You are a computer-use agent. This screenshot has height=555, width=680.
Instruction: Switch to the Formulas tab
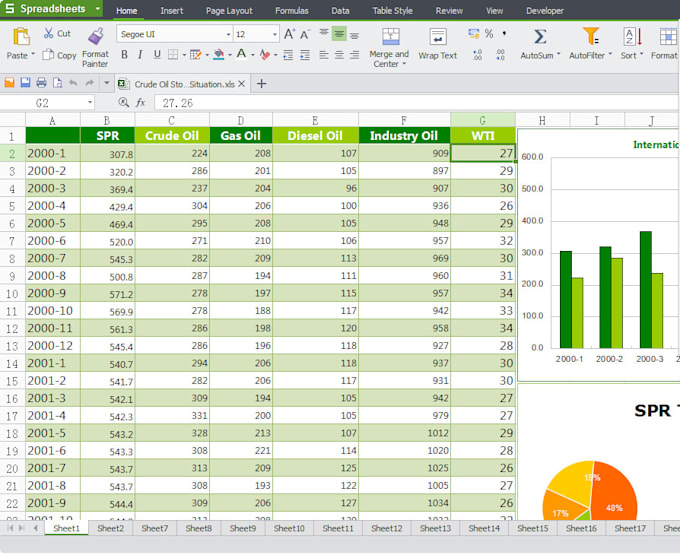coord(291,11)
